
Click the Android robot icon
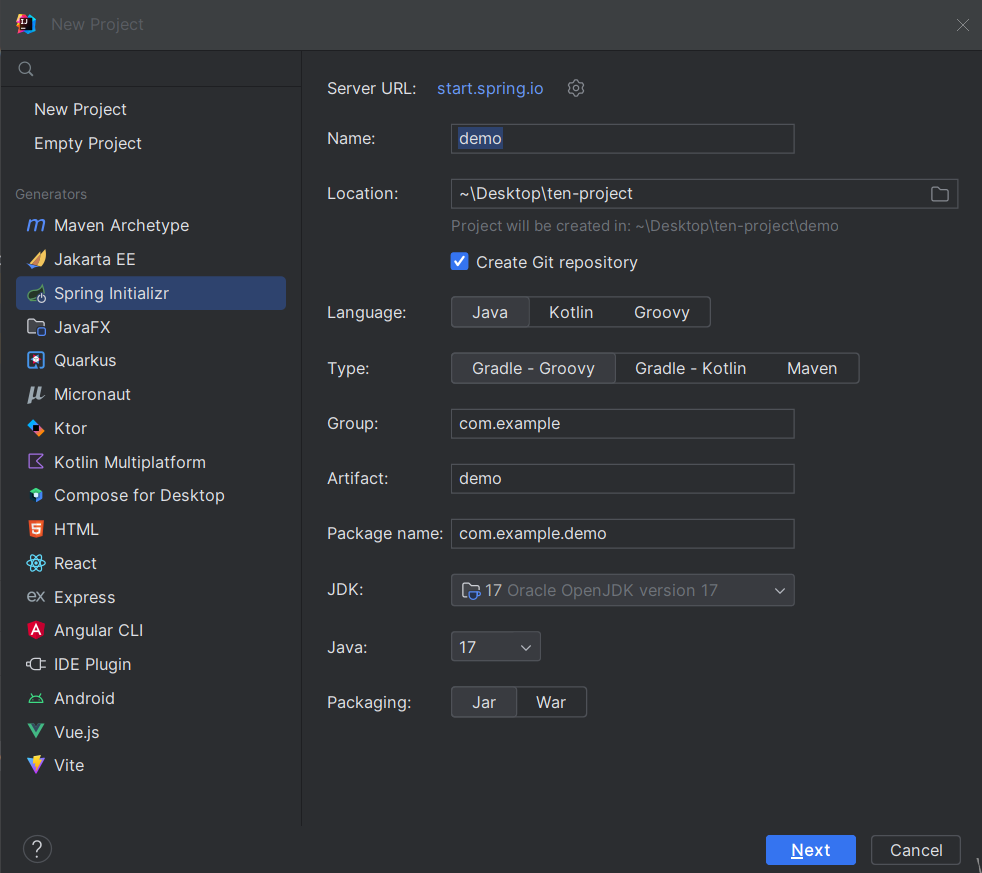point(36,698)
